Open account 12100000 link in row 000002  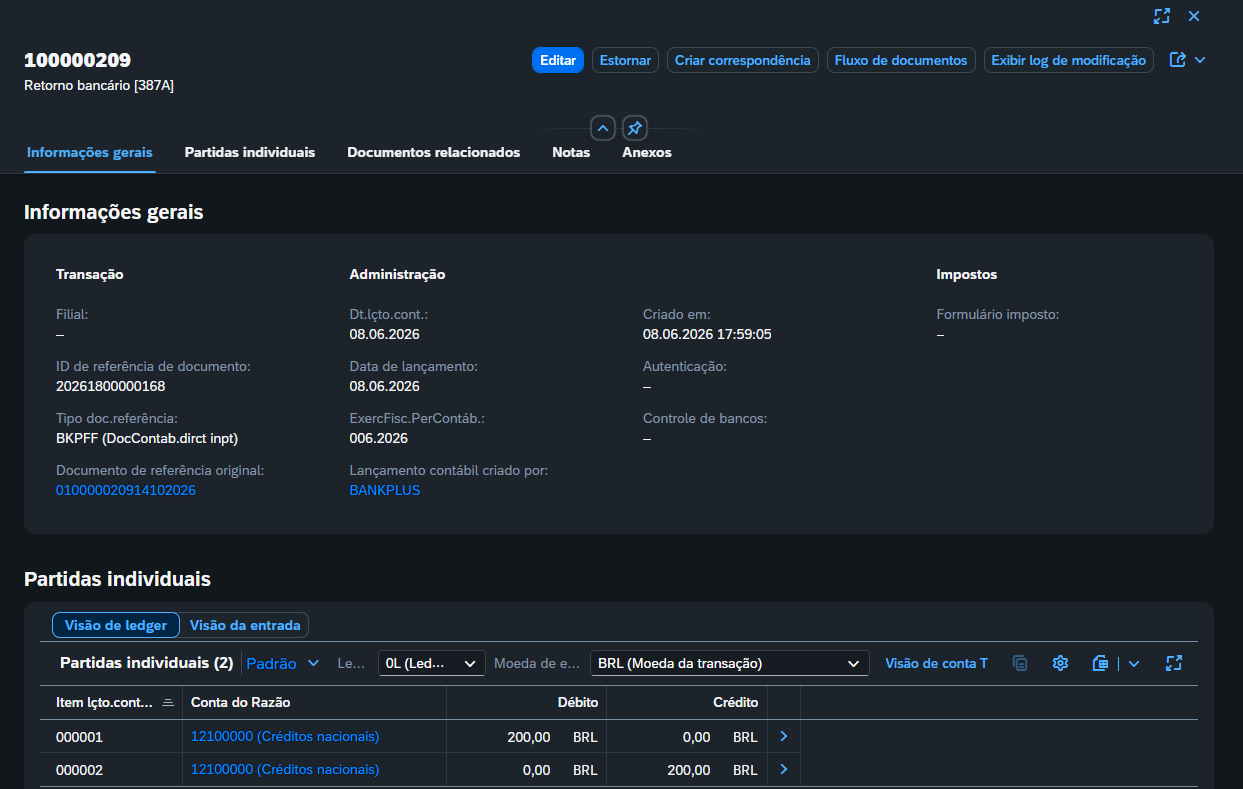point(285,769)
